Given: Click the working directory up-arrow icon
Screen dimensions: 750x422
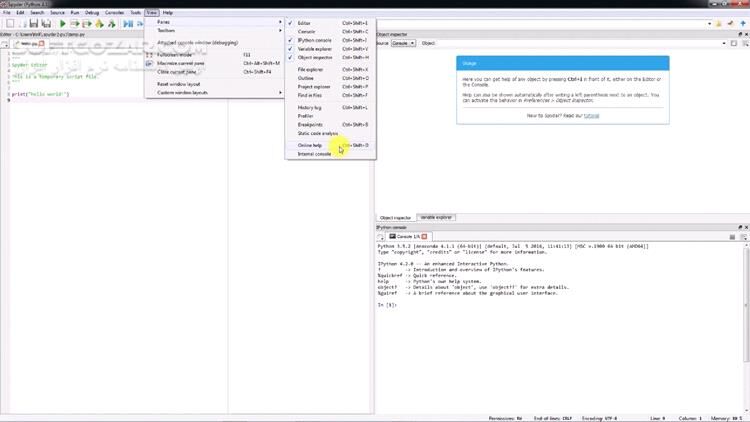Looking at the screenshot, I should [743, 23].
